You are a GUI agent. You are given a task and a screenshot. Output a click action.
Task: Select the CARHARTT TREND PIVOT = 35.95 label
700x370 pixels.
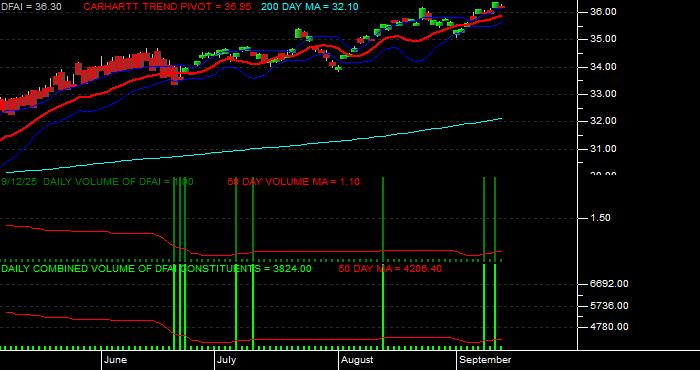[167, 7]
